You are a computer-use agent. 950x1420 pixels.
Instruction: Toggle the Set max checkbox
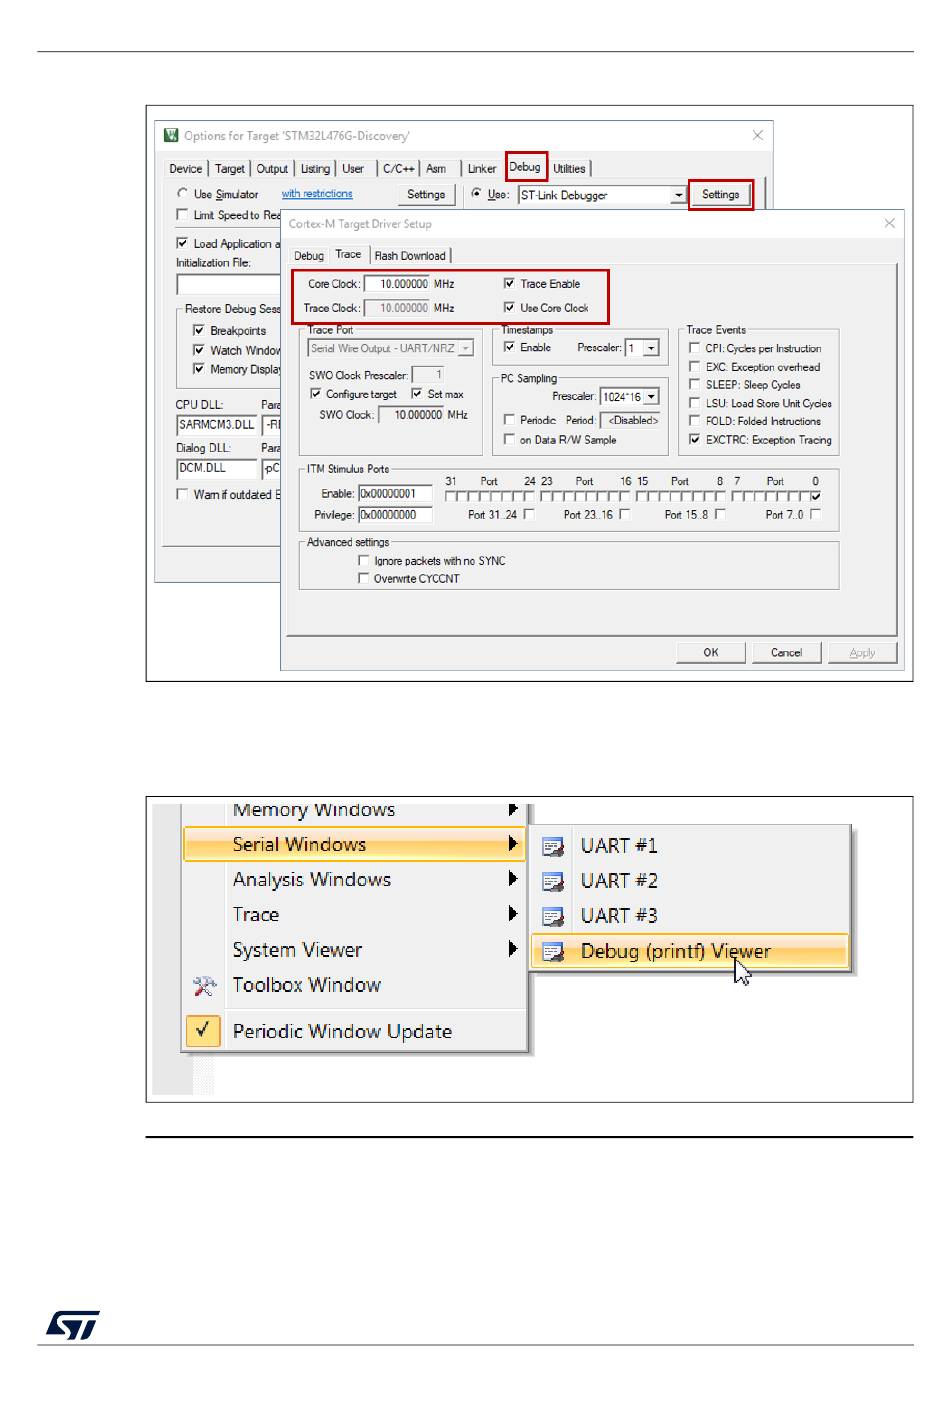(417, 394)
